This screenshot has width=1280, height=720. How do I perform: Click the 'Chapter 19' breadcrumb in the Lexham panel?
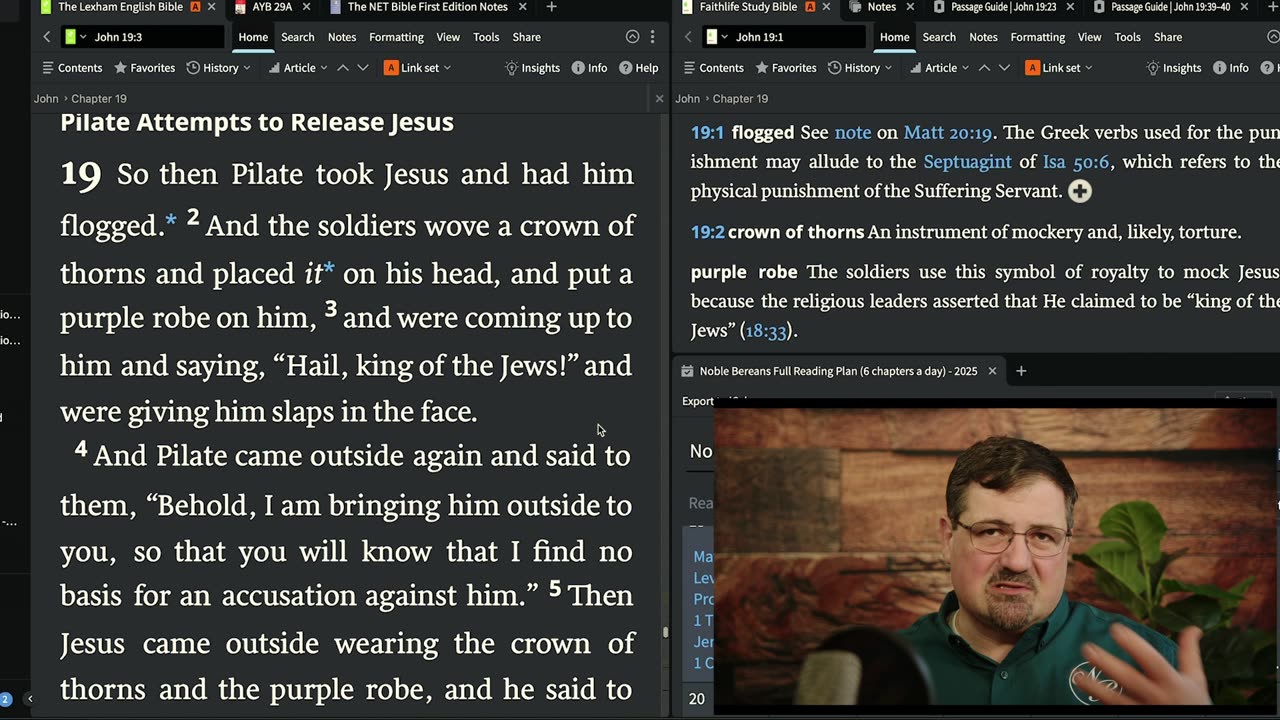point(98,99)
